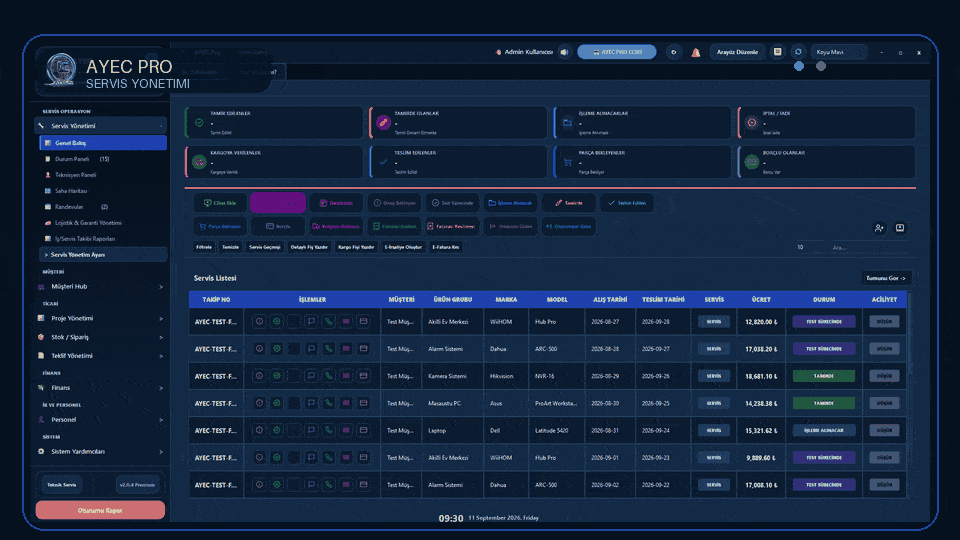Click the Oturumu Kapat button
The height and width of the screenshot is (540, 960).
click(x=100, y=510)
